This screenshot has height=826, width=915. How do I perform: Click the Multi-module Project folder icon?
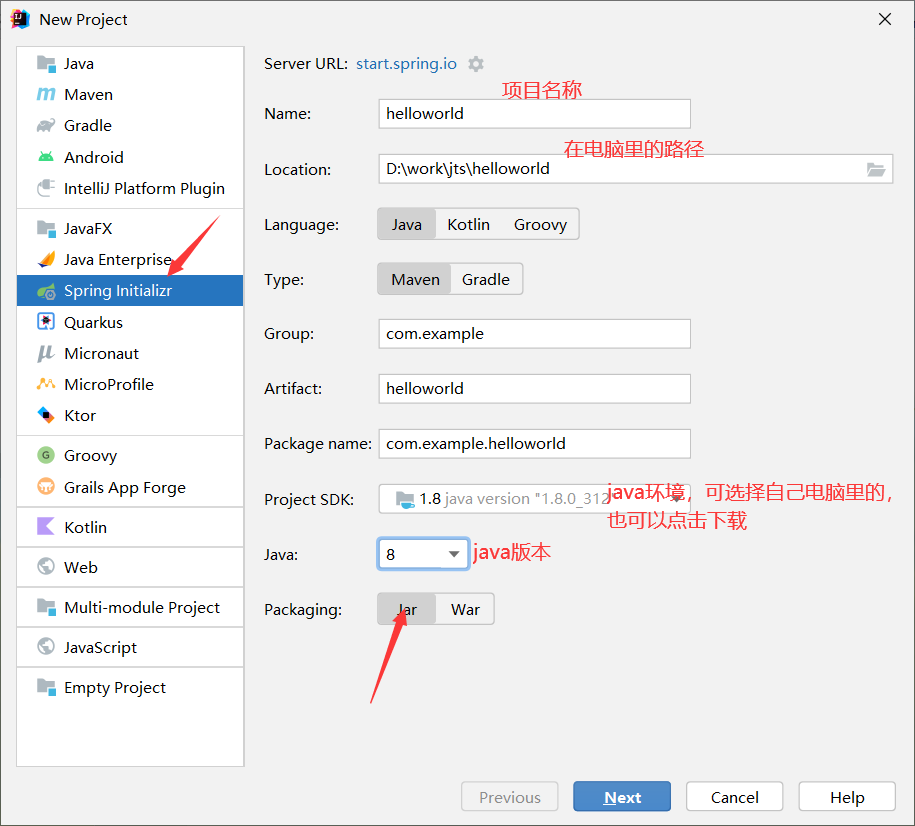click(x=46, y=607)
